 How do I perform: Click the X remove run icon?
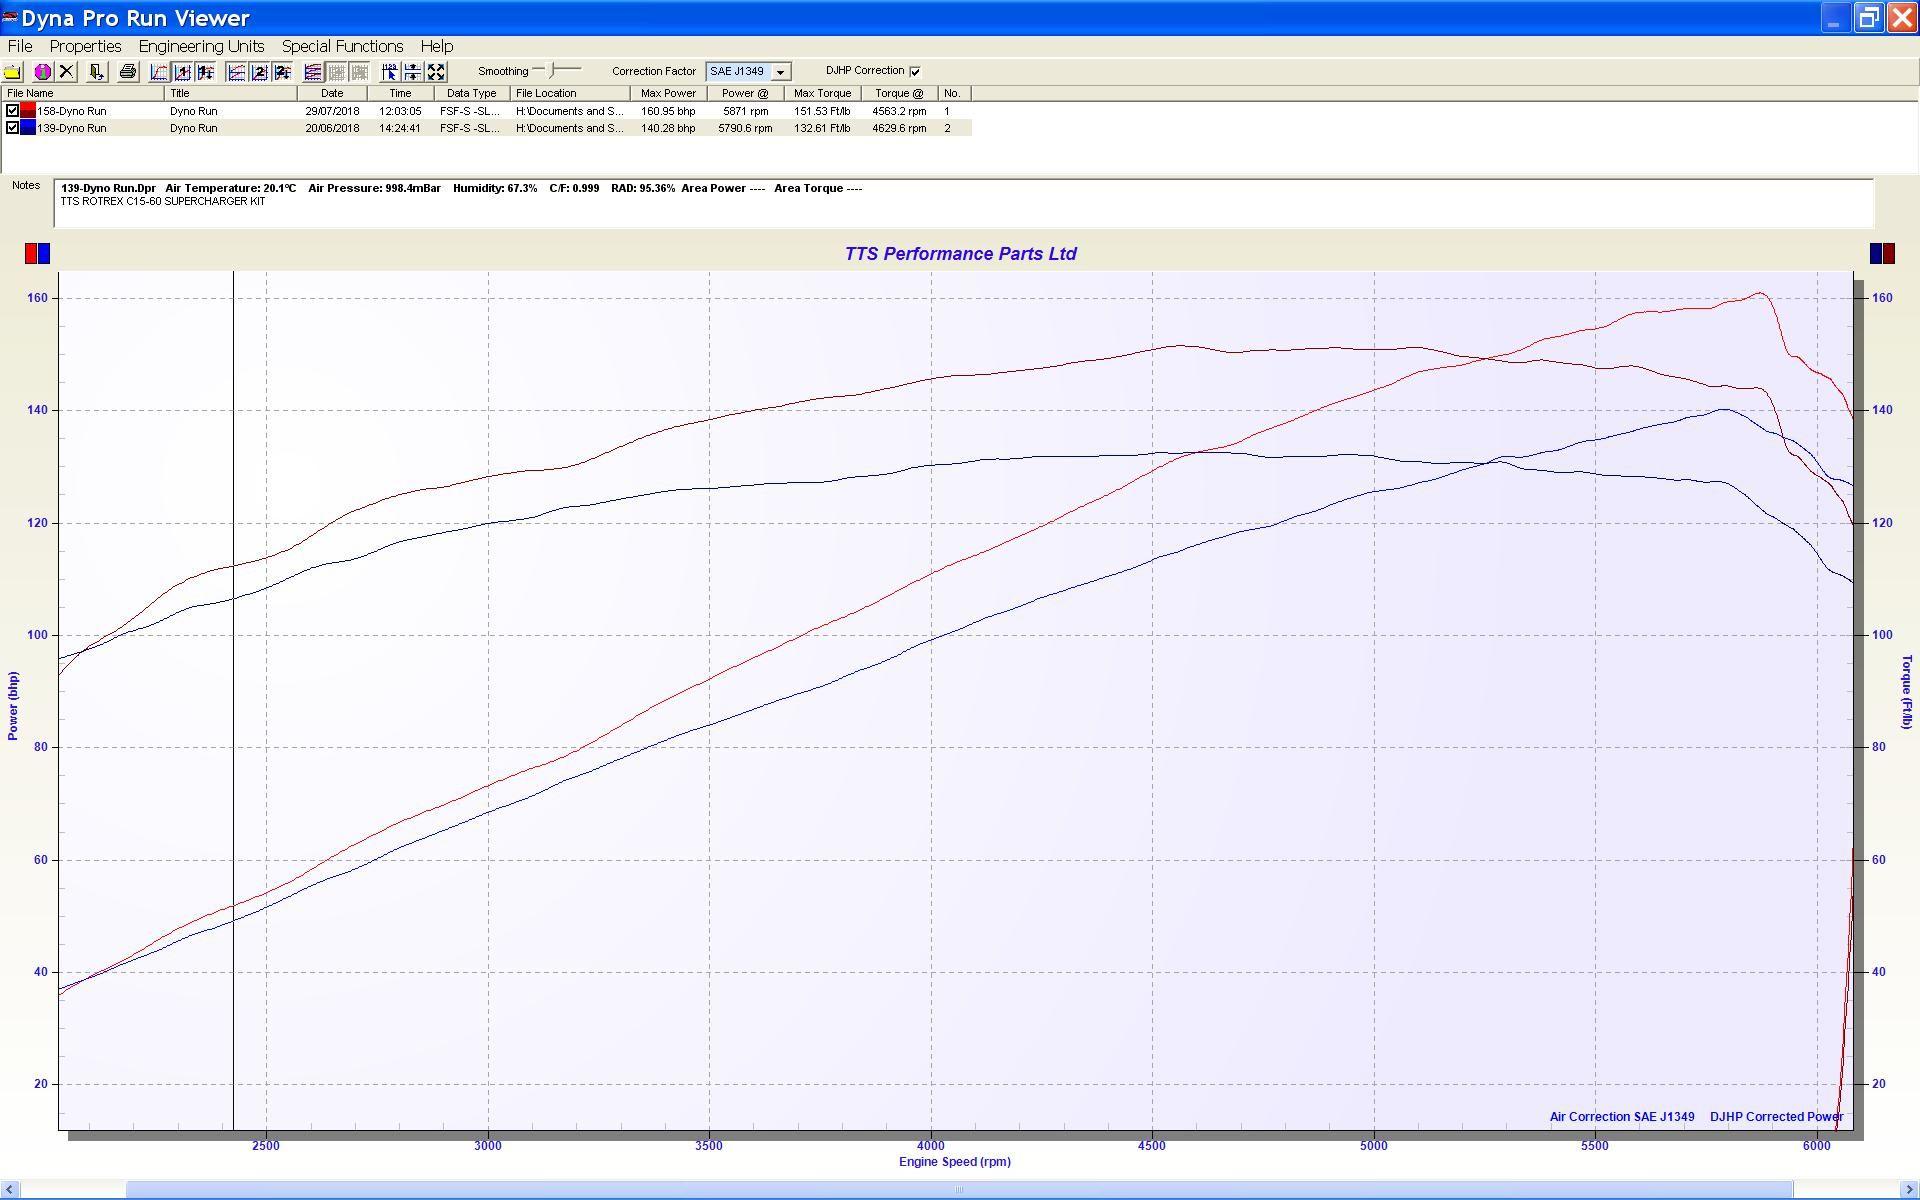coord(67,72)
